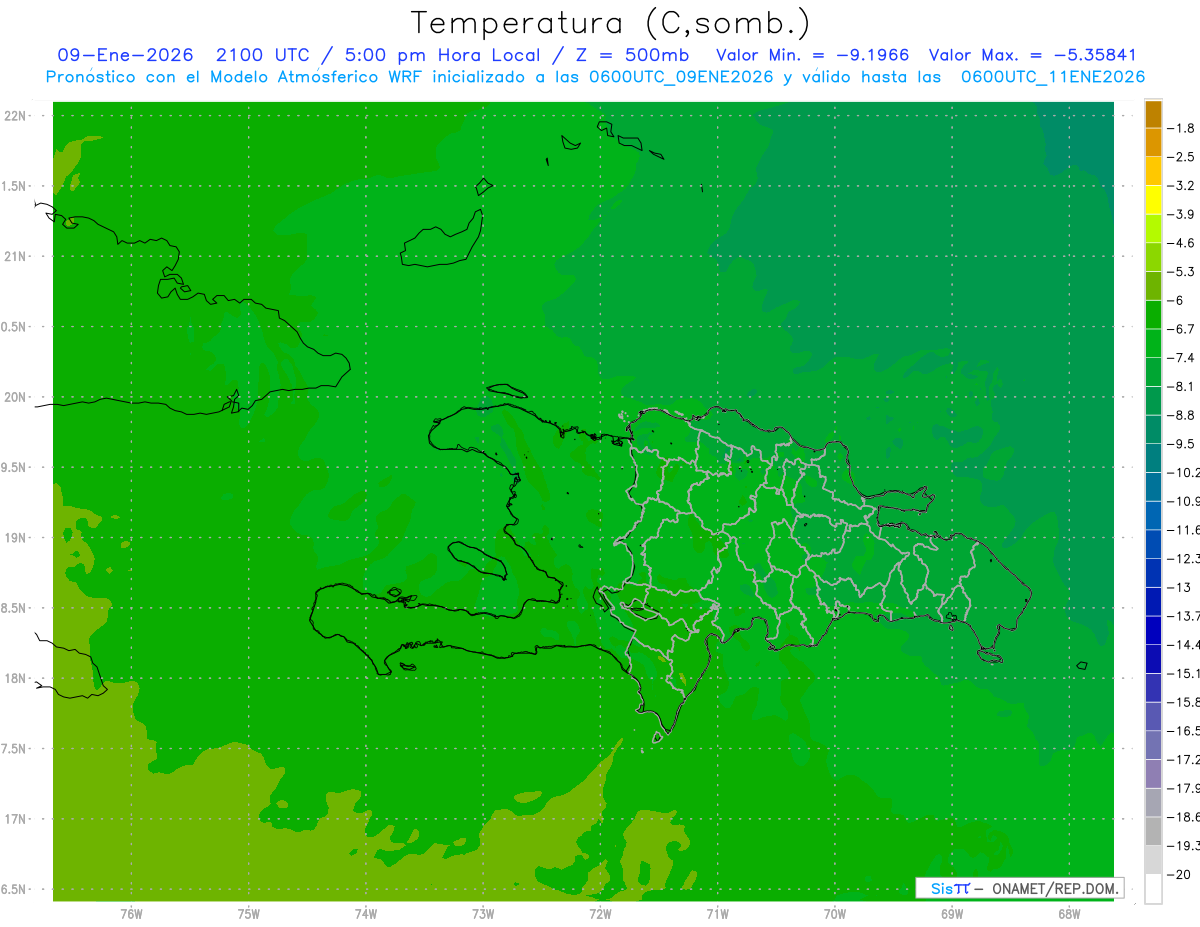Viewport: 1200px width, 927px height.
Task: Click the '74W' longitude label
Action: coord(365,913)
